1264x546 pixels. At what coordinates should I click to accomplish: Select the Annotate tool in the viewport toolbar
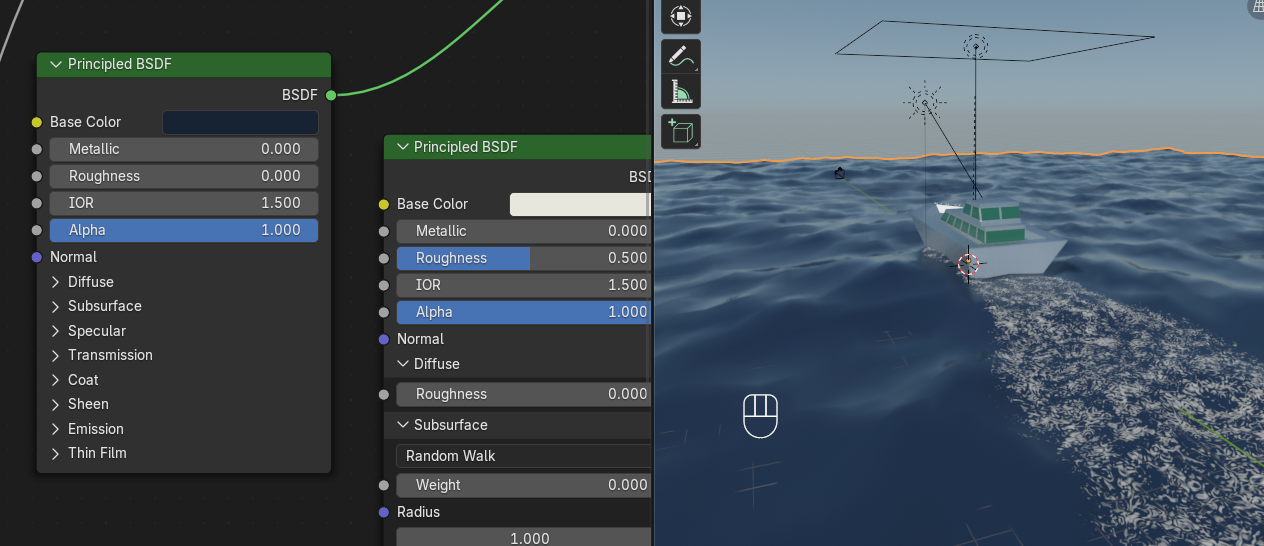pos(681,56)
